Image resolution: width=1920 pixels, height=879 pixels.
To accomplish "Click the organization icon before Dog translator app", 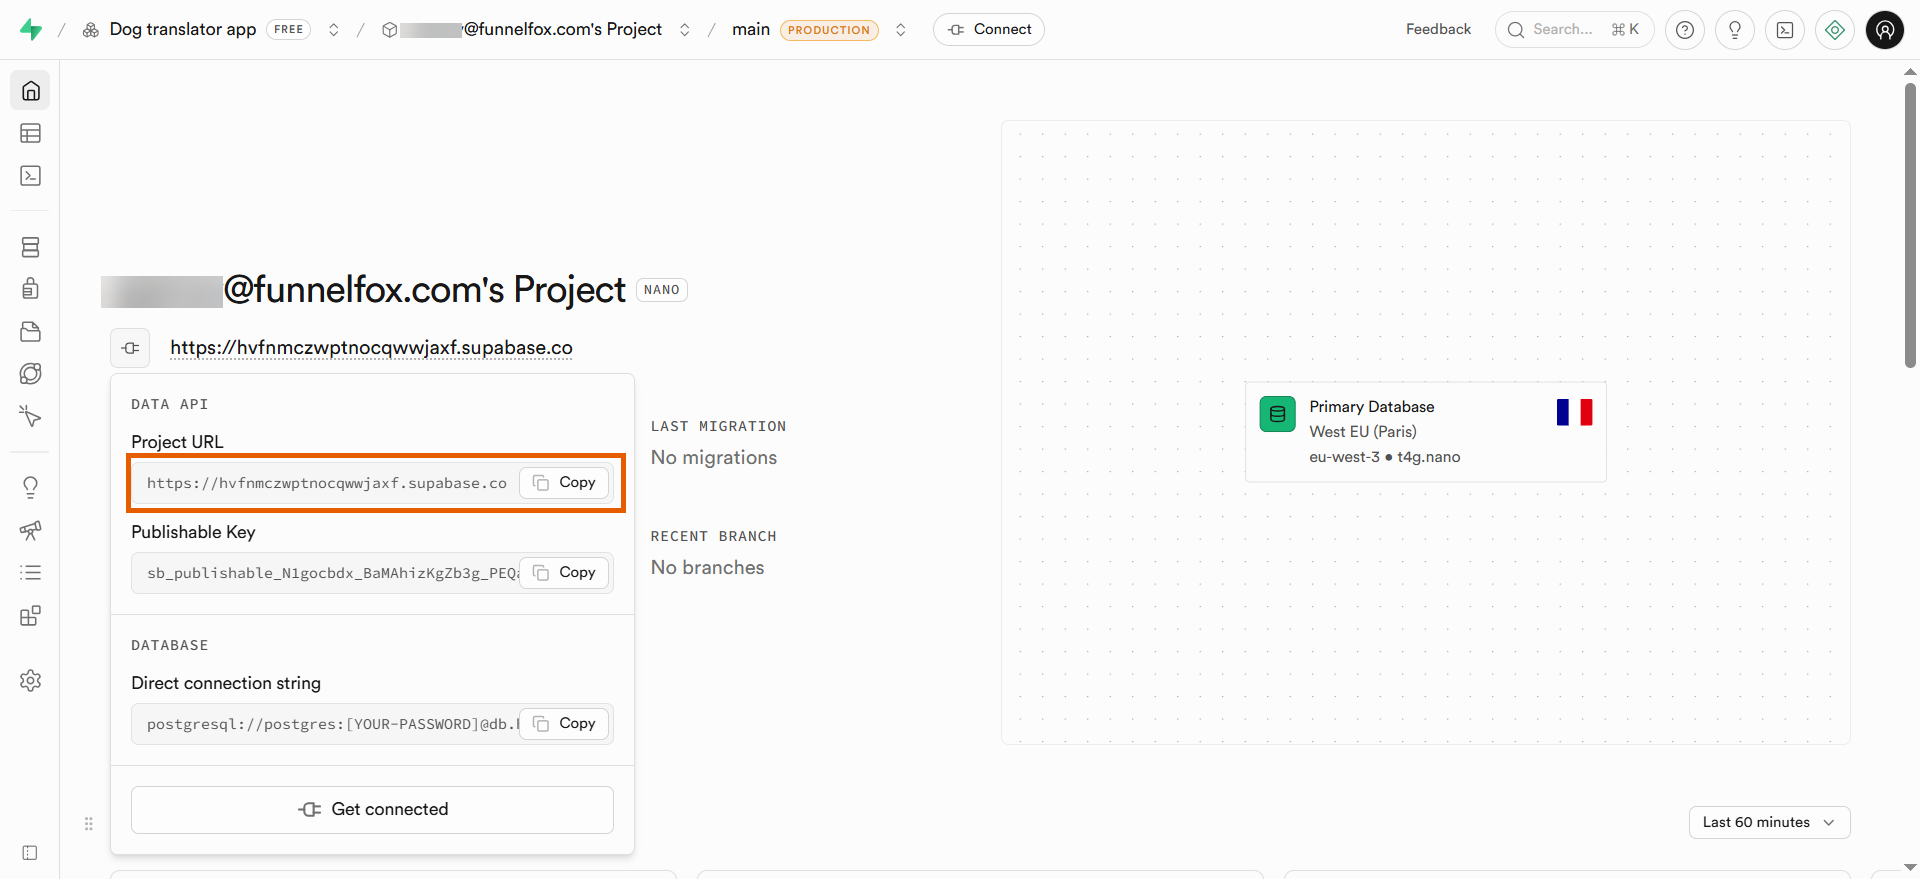I will coord(91,30).
